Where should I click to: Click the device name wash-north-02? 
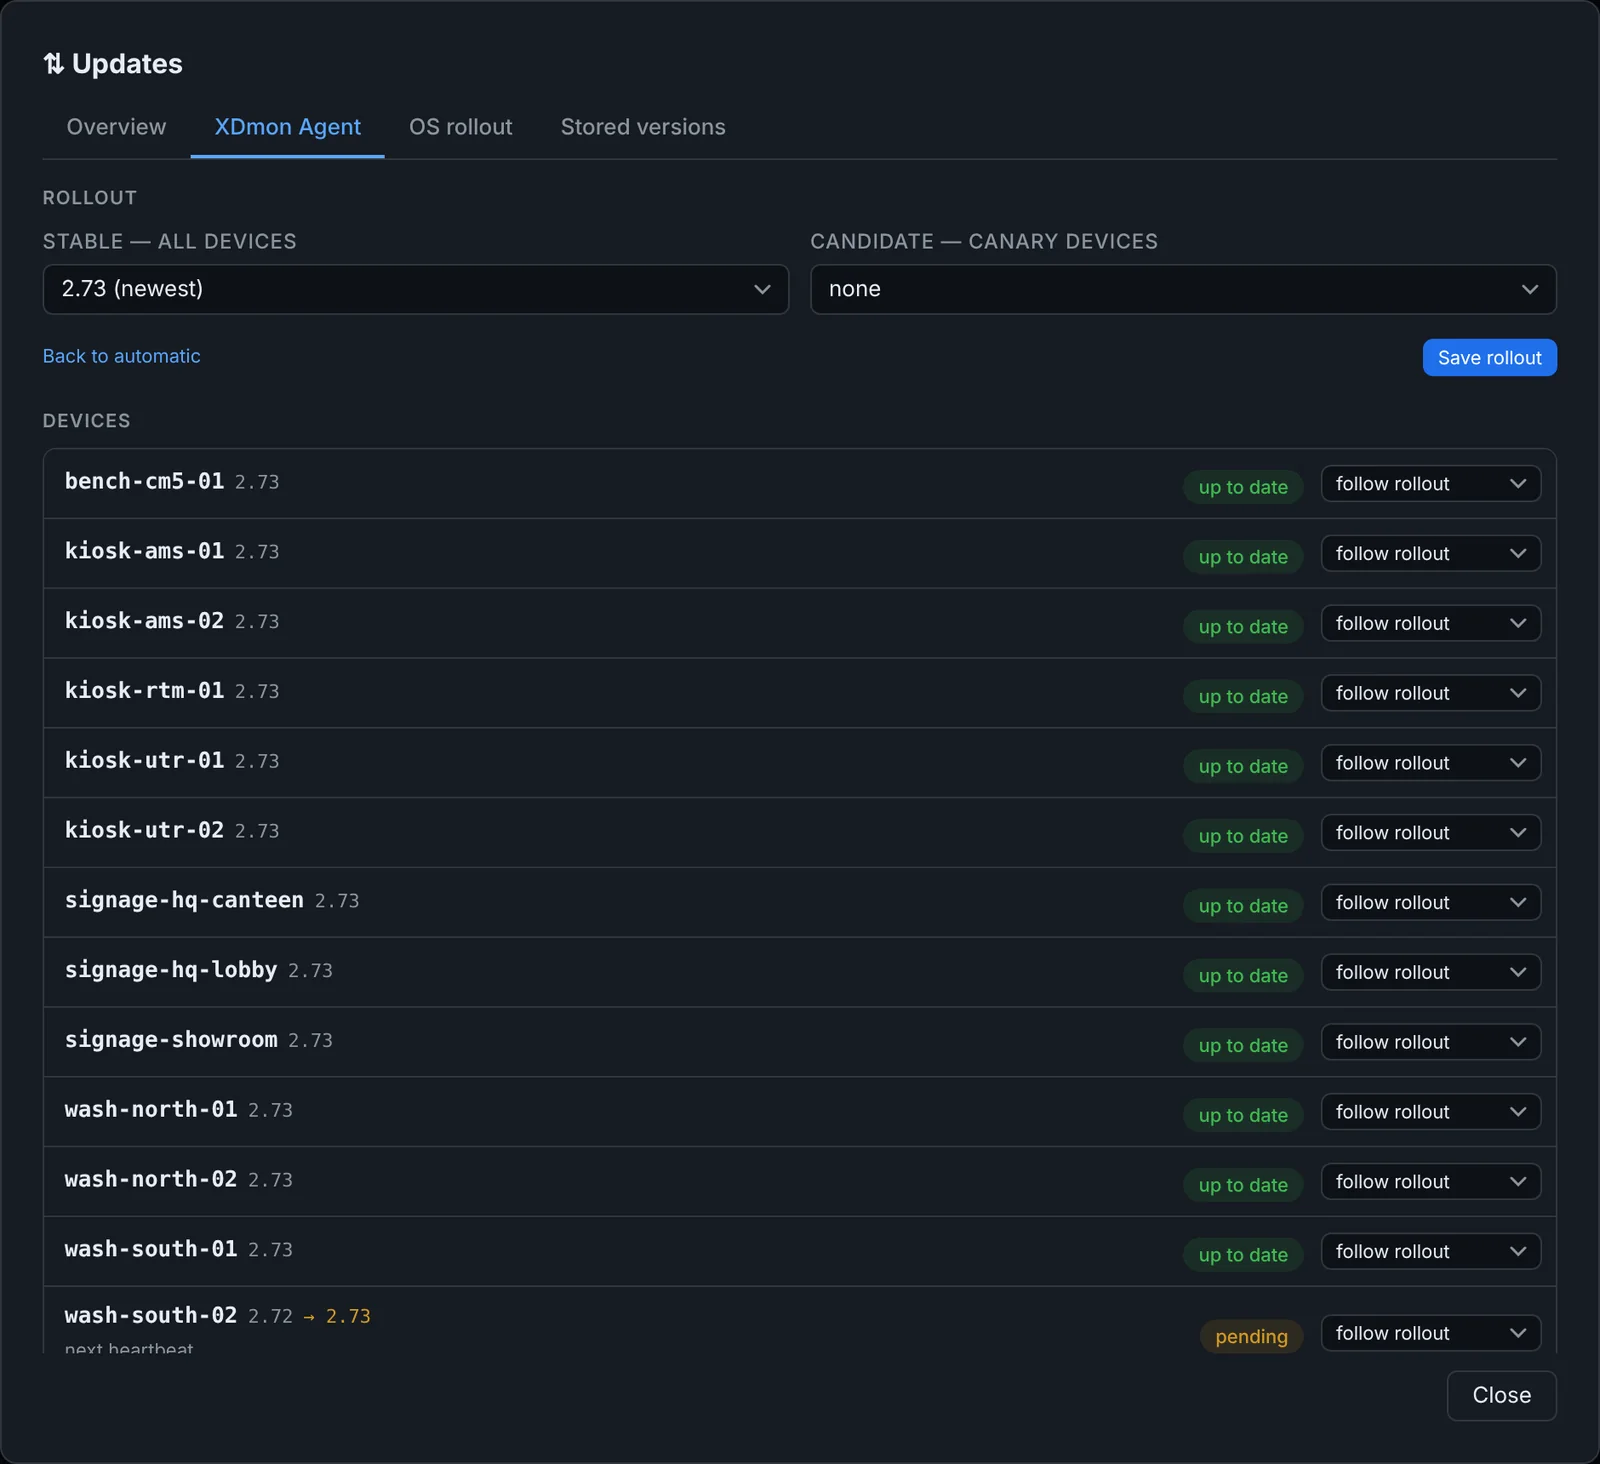(151, 1180)
